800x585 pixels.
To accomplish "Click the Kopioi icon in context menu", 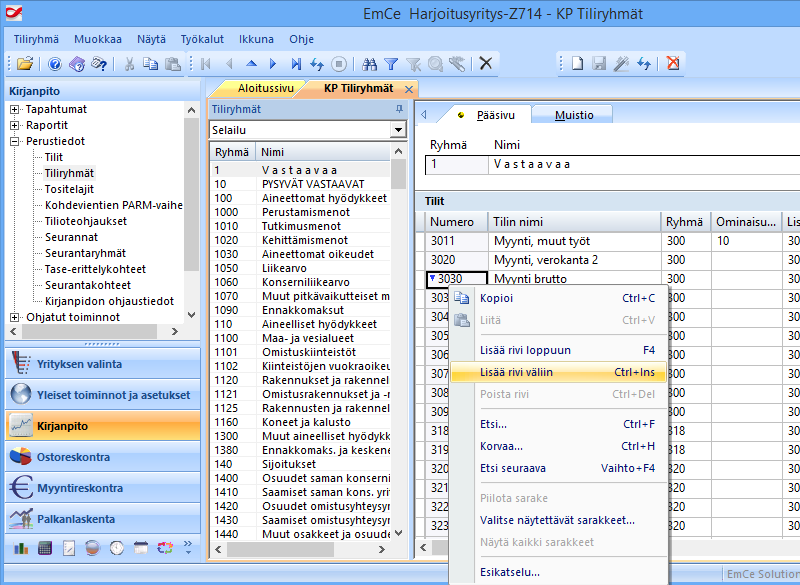I will (462, 298).
